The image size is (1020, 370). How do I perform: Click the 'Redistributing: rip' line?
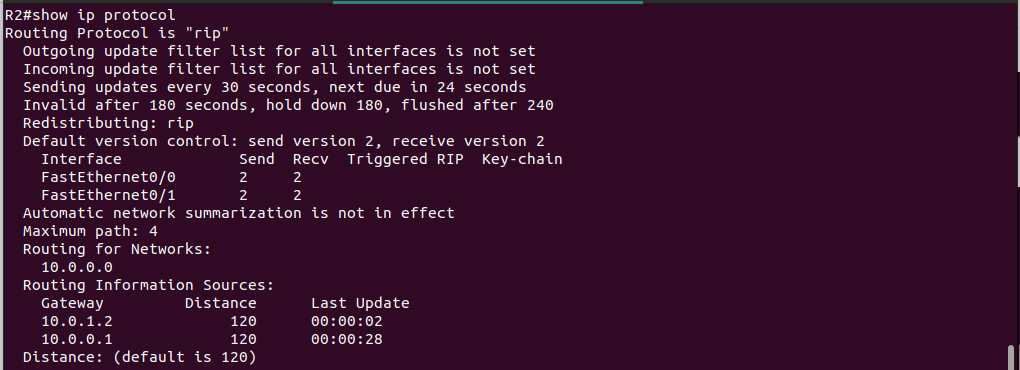(109, 123)
